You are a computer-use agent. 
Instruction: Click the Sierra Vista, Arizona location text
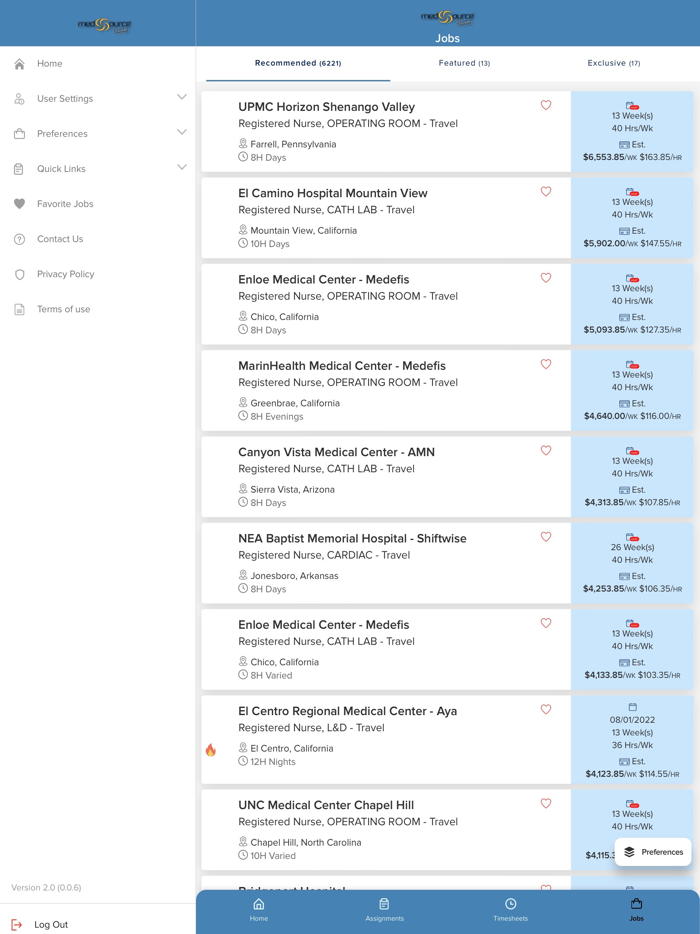point(293,490)
